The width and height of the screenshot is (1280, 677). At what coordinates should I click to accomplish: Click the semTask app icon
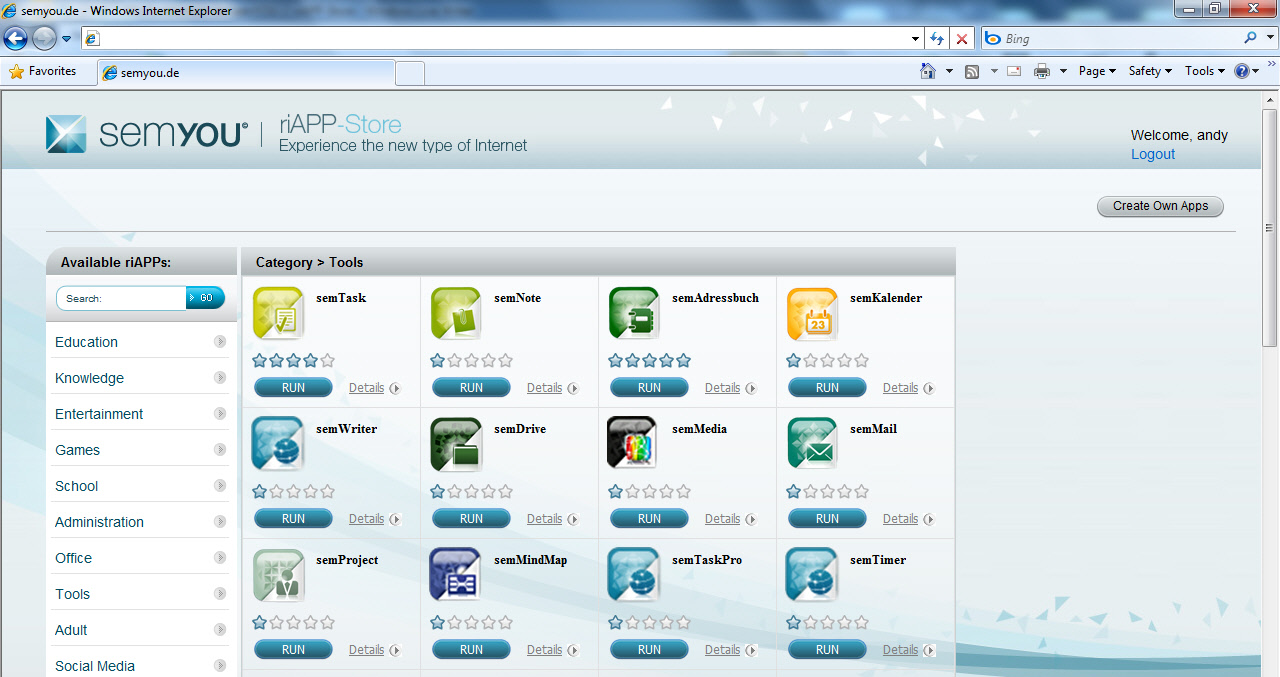click(x=278, y=313)
